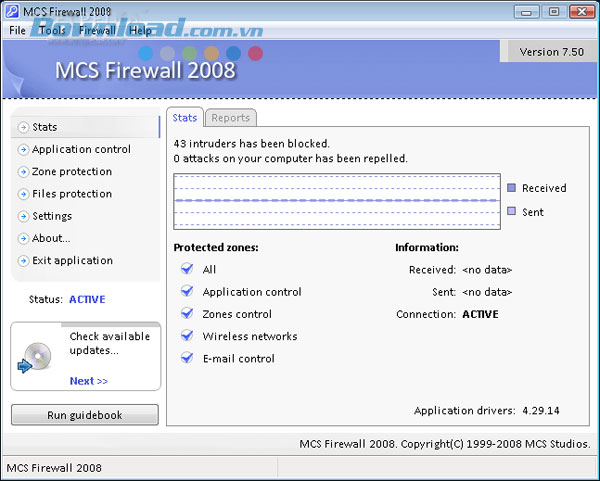Toggle the Zones control checkbox
600x481 pixels.
coord(186,314)
